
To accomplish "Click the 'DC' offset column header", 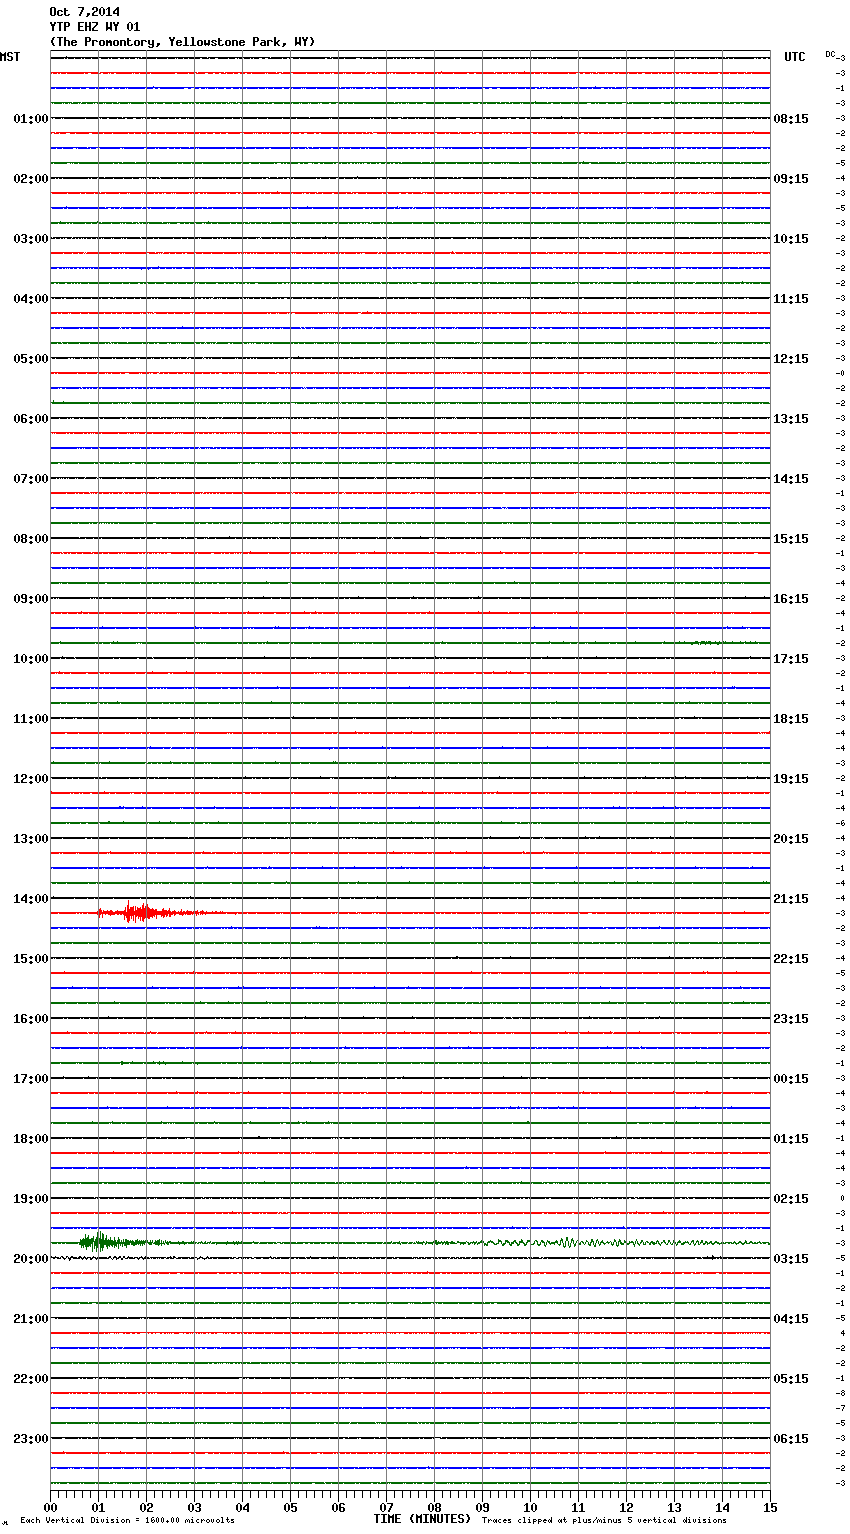I will point(830,54).
